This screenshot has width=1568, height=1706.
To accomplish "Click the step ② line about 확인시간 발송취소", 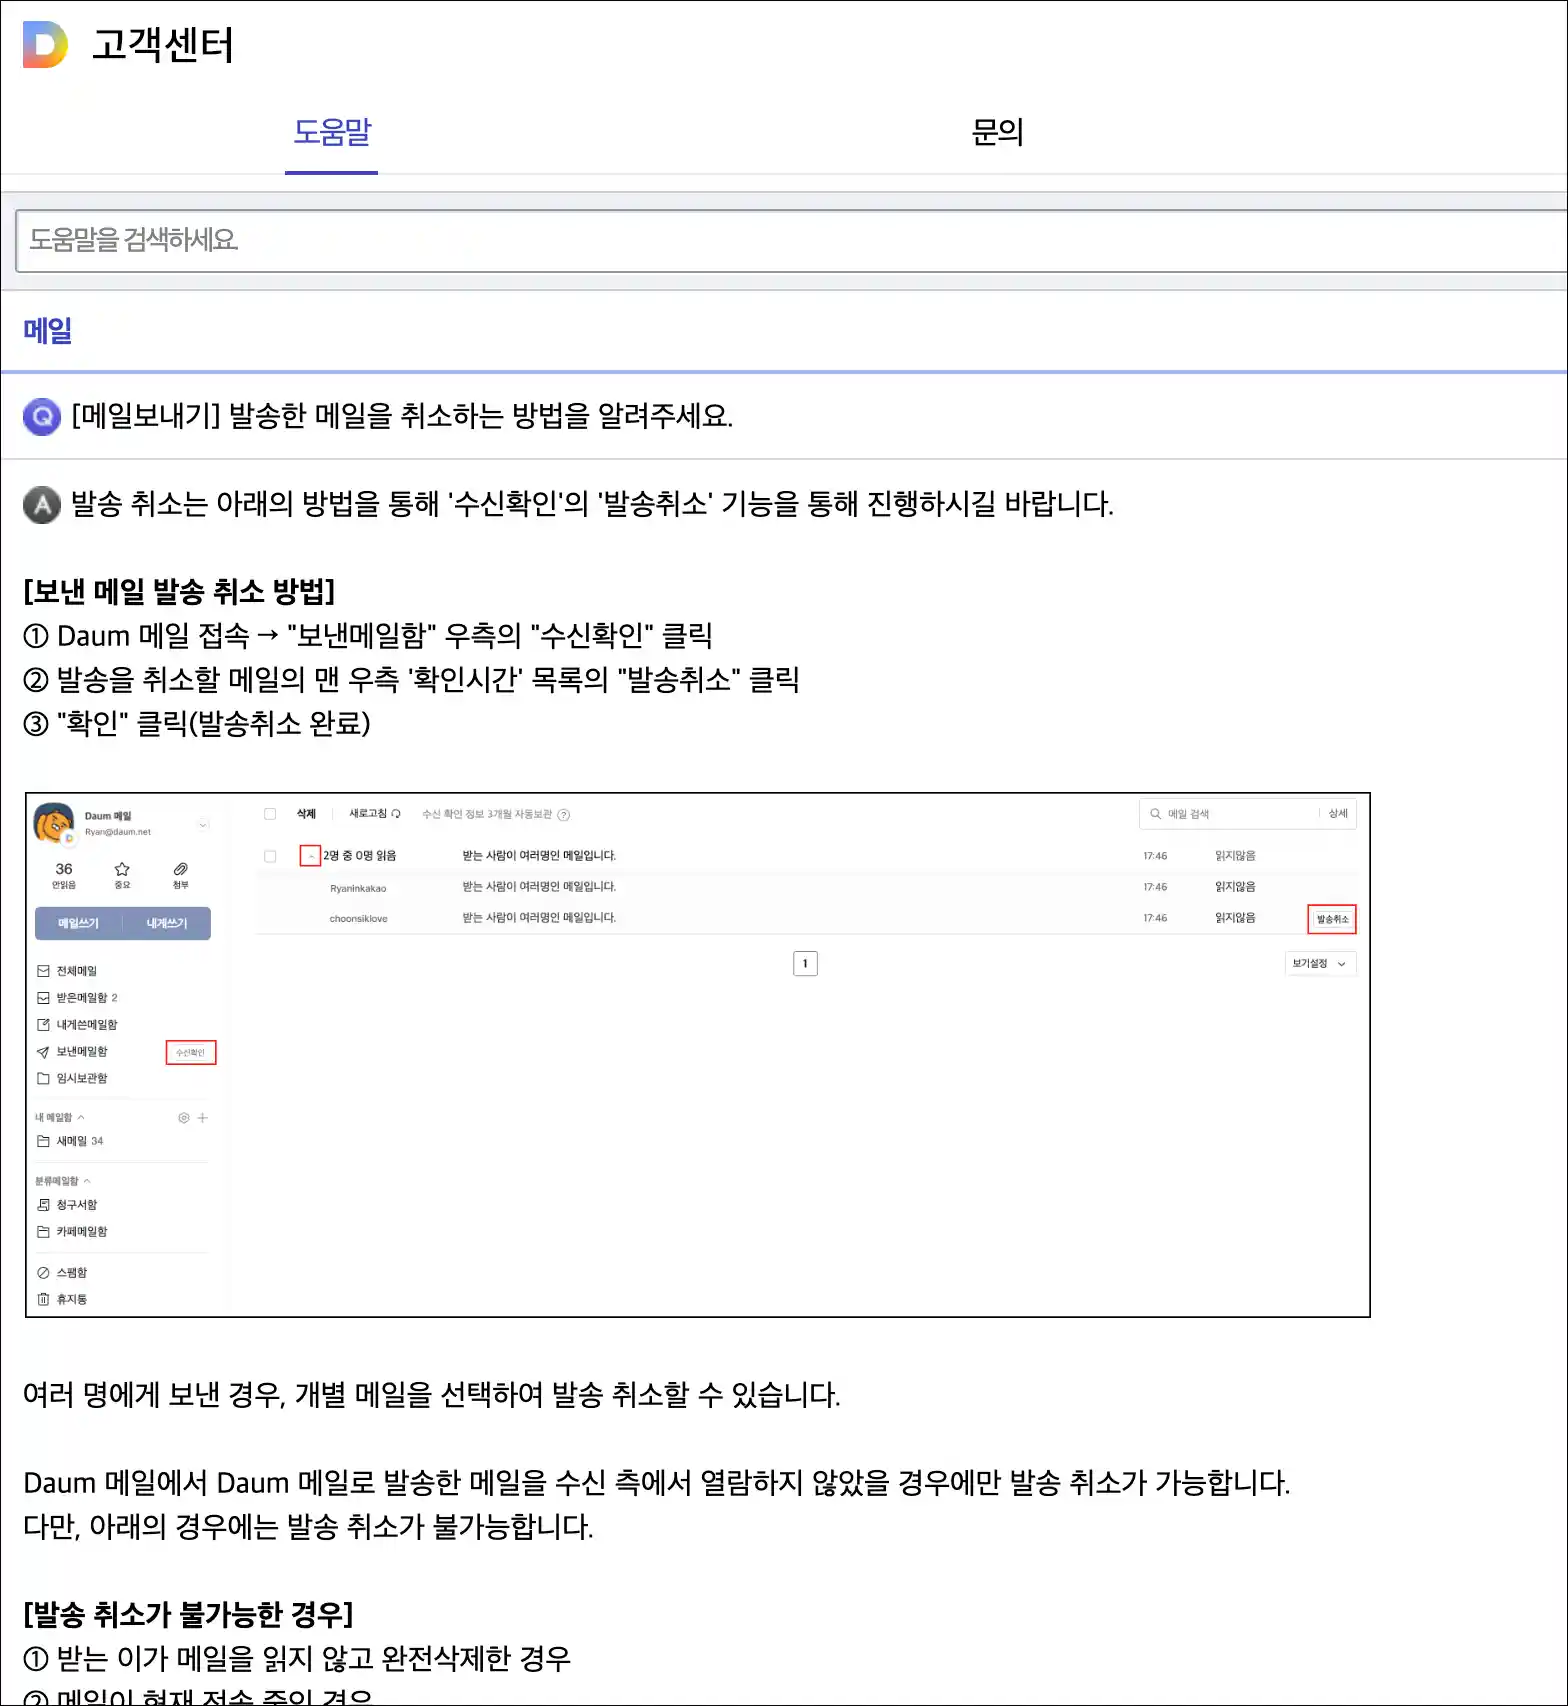I will tap(411, 679).
